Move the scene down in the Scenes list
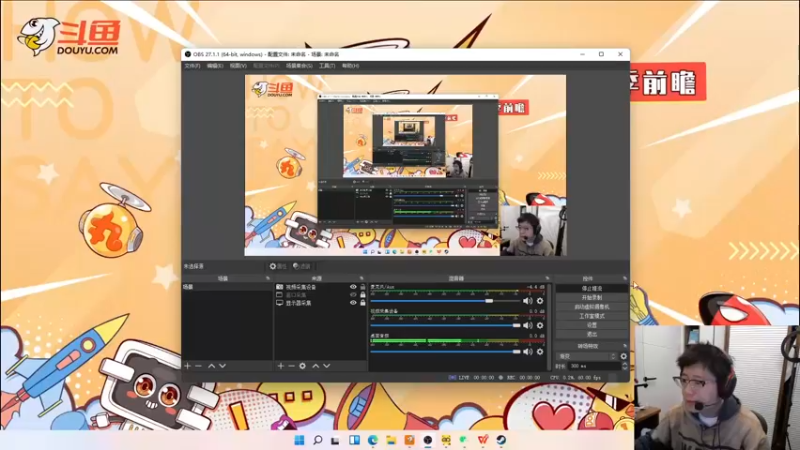Image resolution: width=800 pixels, height=450 pixels. point(222,366)
